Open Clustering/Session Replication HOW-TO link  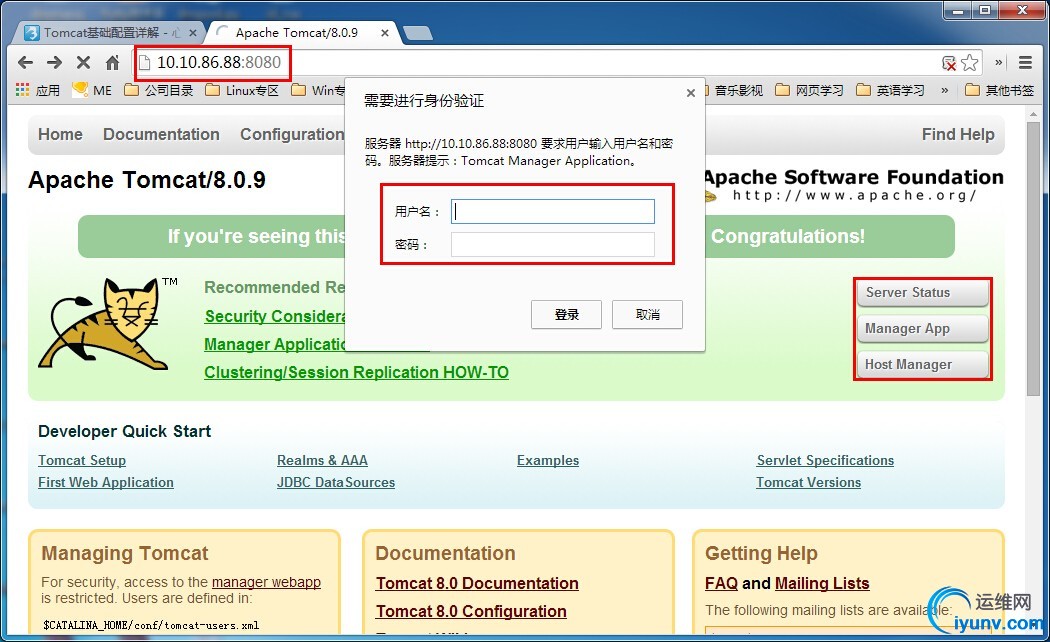356,372
